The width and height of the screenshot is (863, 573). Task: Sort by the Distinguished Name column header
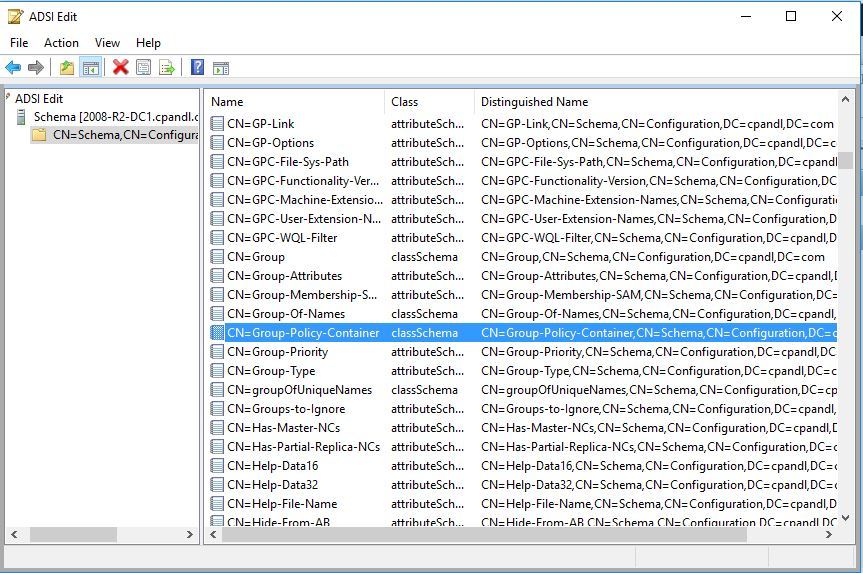pos(655,102)
